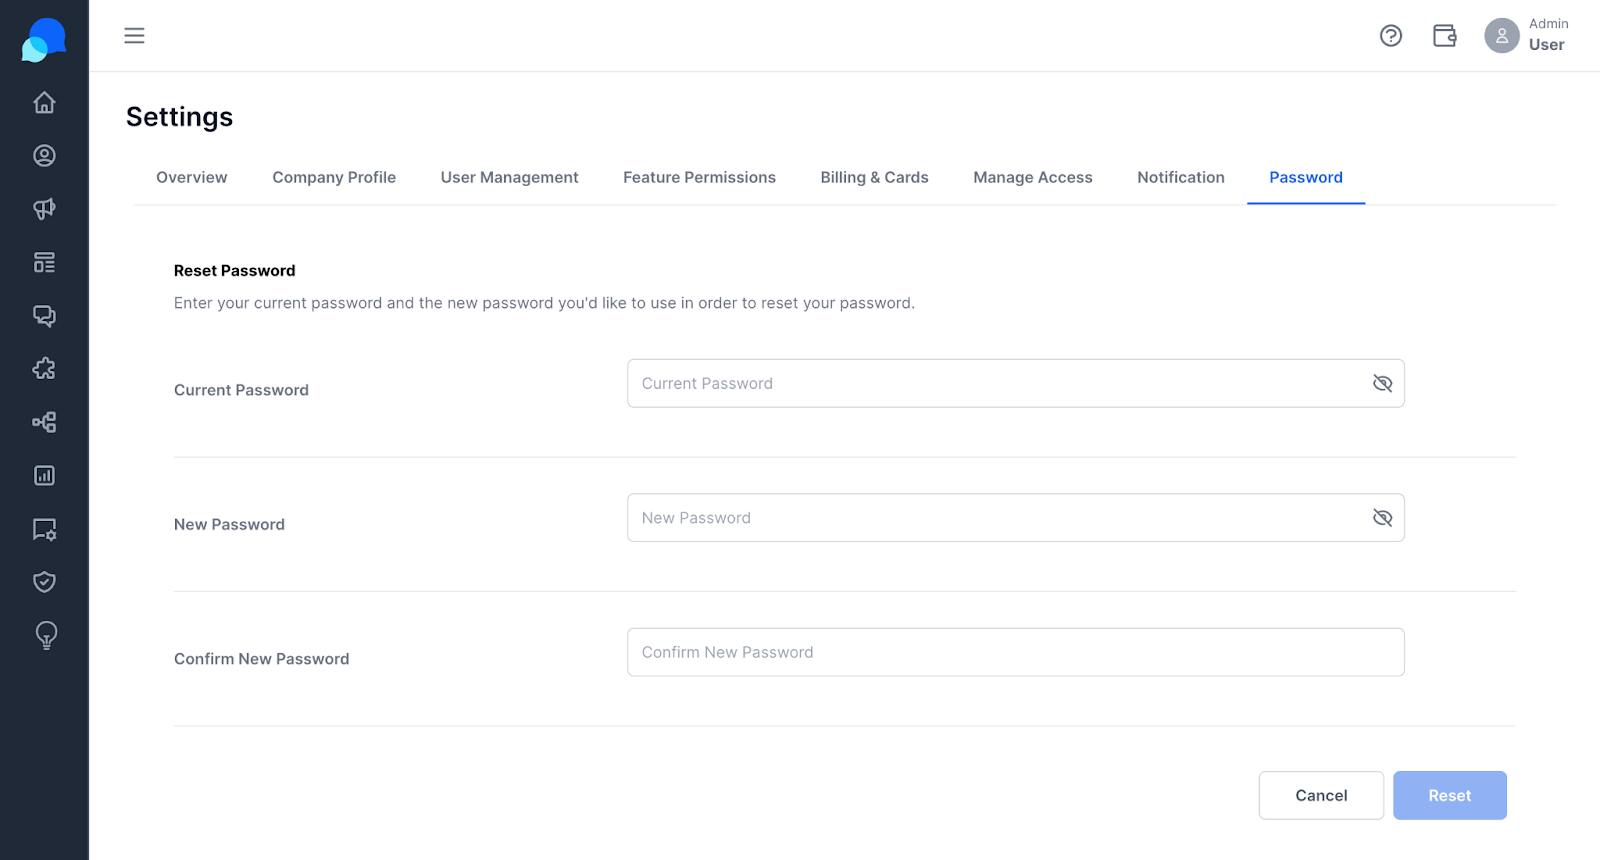This screenshot has height=860, width=1600.
Task: Open the wallet icon in header
Action: click(x=1445, y=36)
